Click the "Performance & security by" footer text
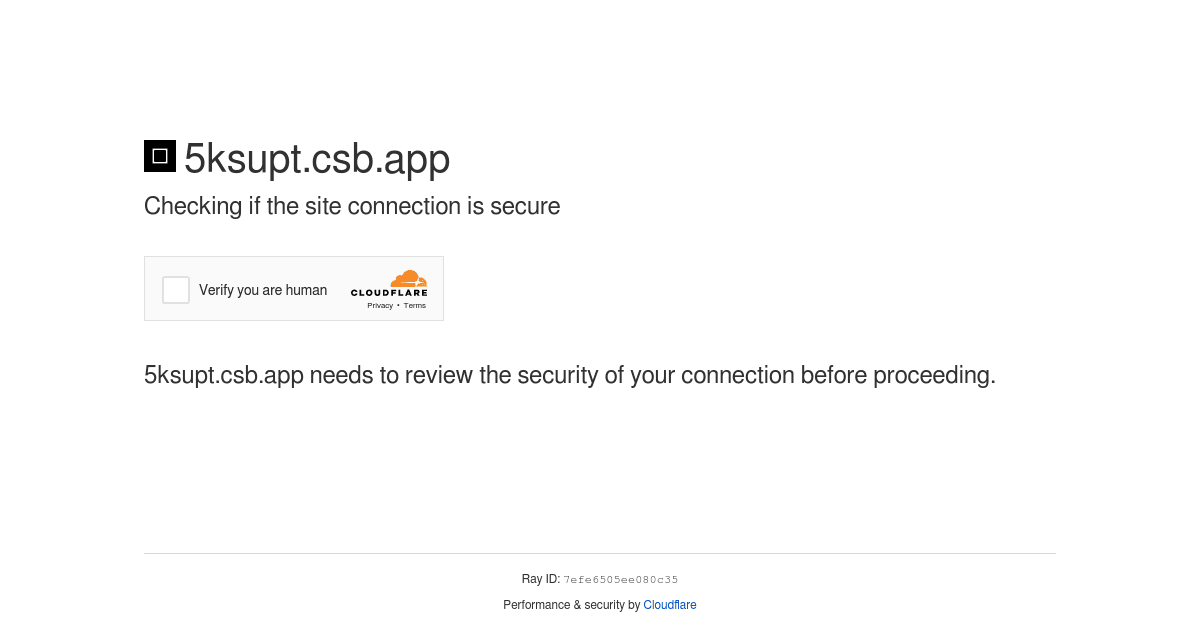Viewport: 1200px width, 630px height. coord(572,605)
